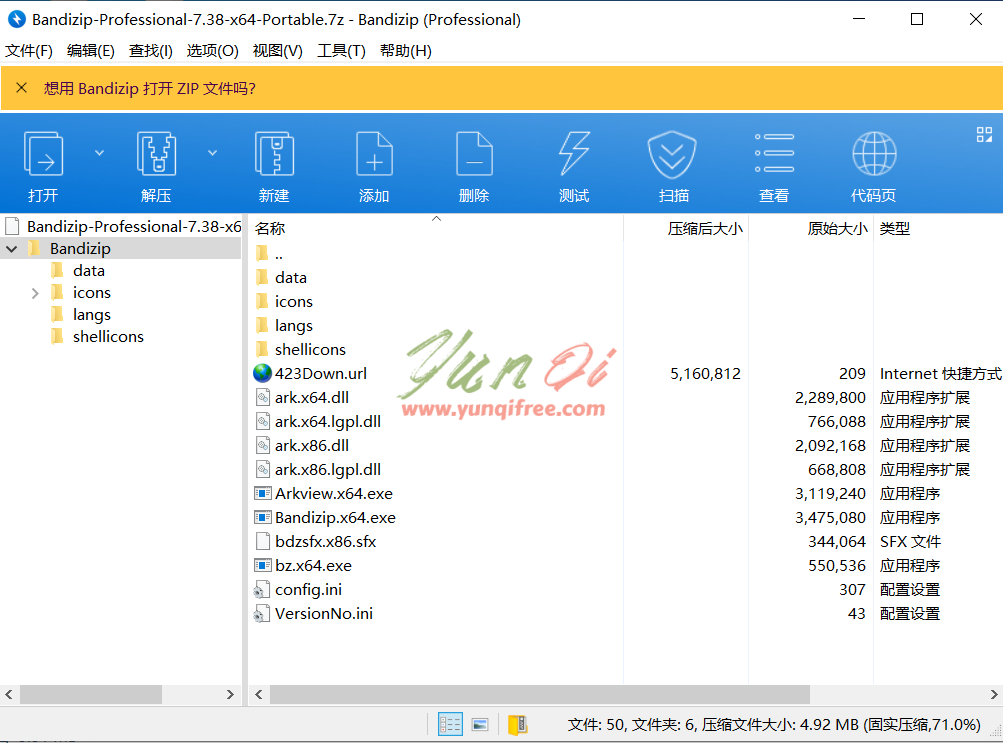The image size is (1003, 743).
Task: Select ark.x64.dll file icon
Action: (262, 398)
